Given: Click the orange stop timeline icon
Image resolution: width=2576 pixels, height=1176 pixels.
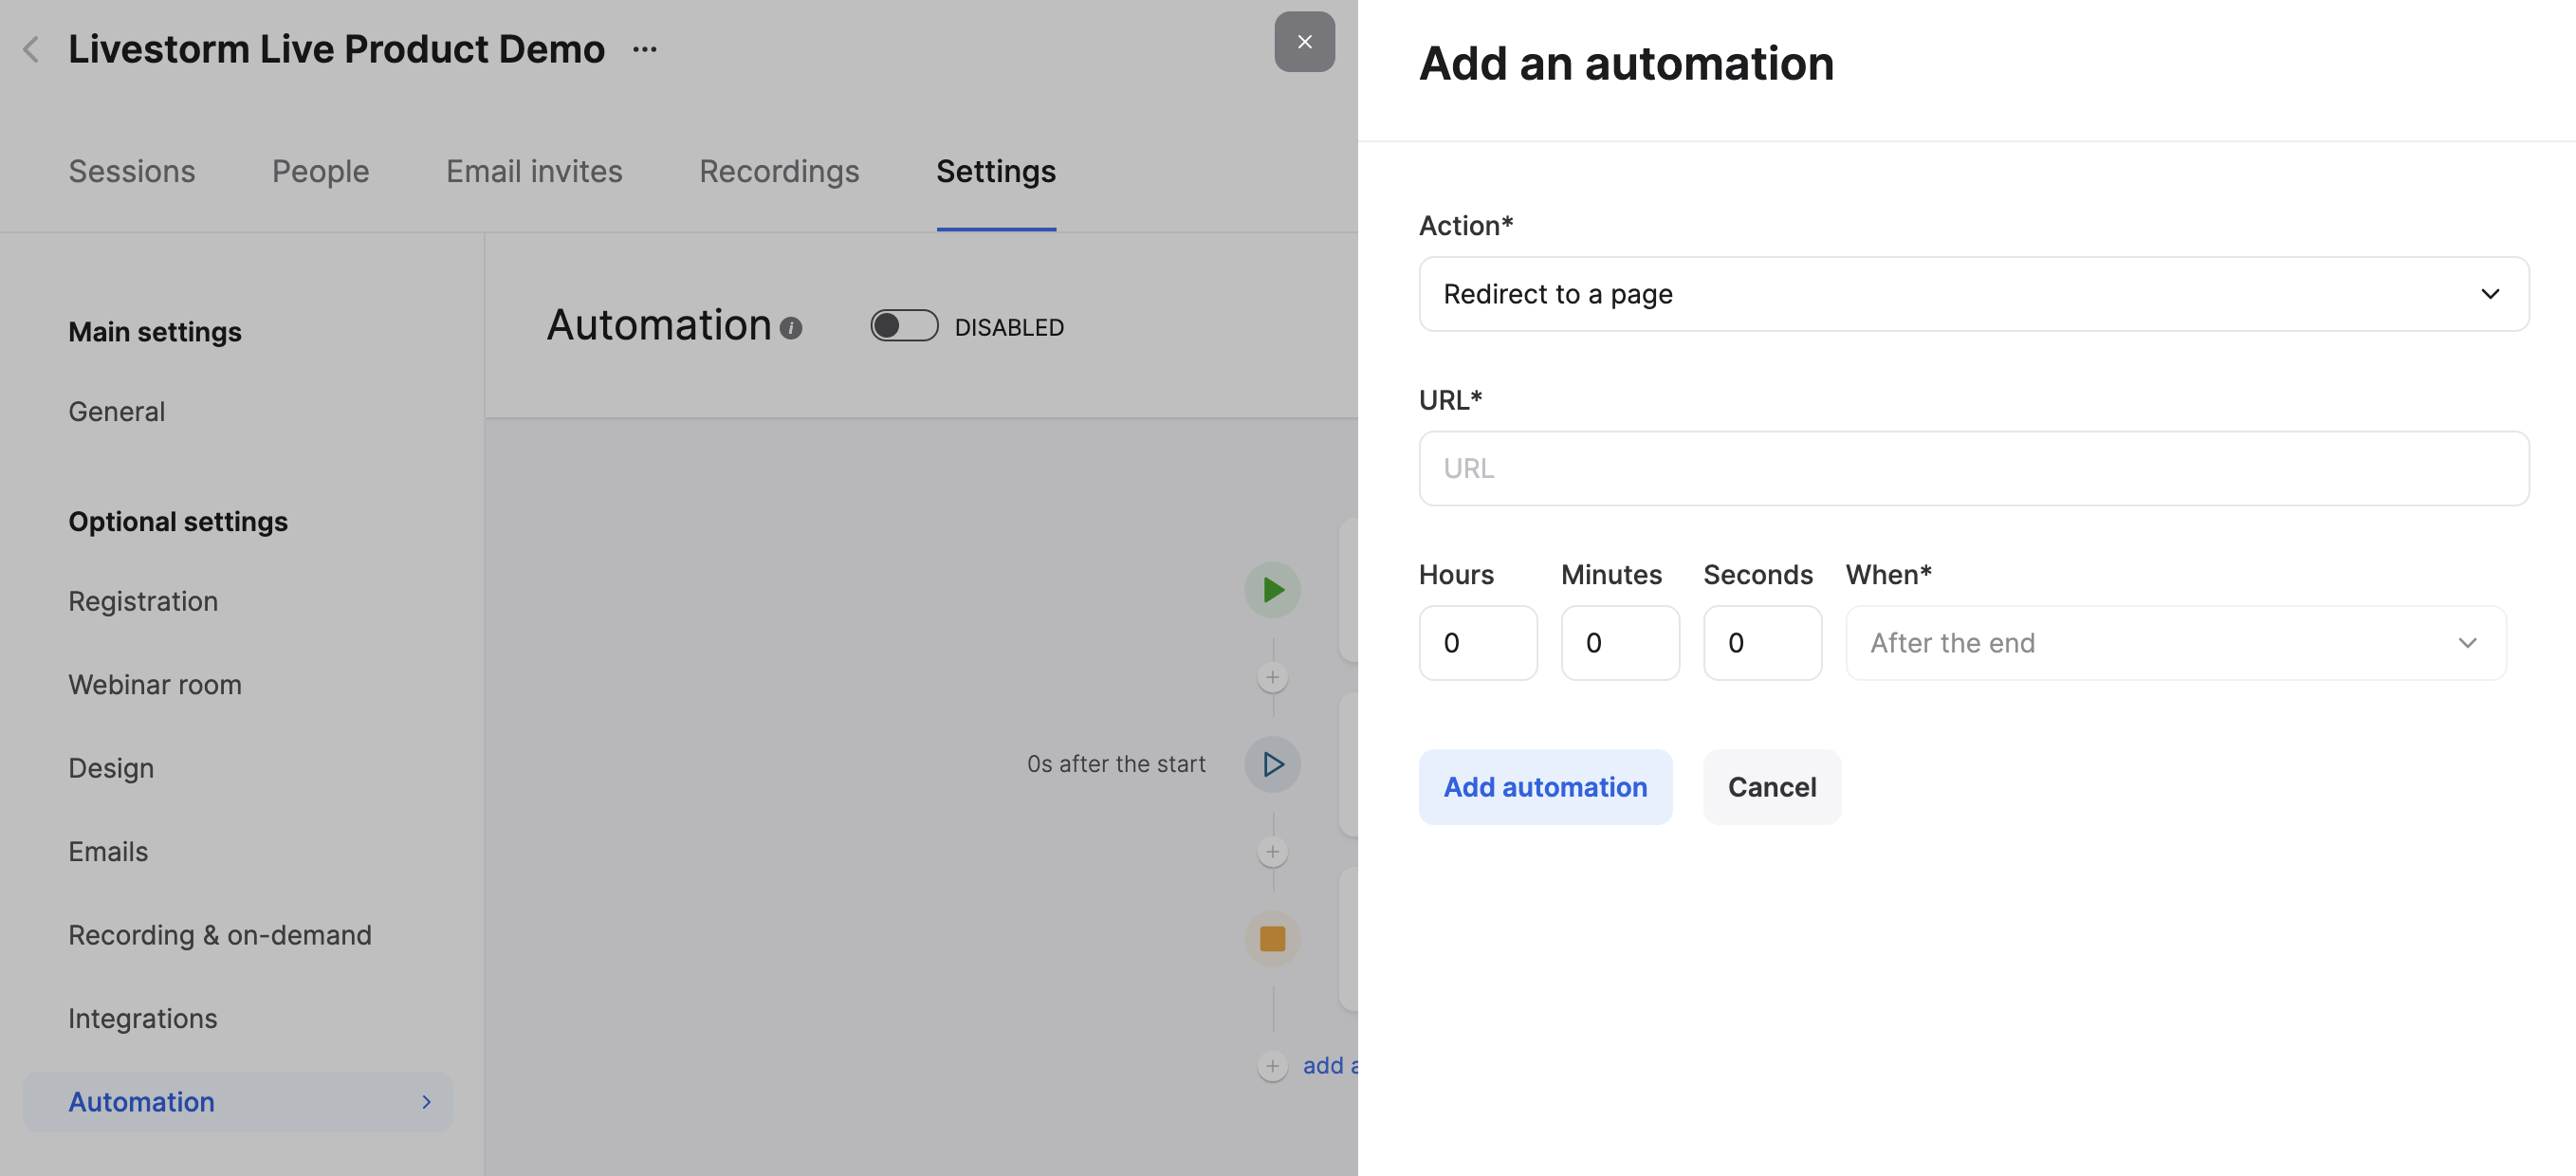Looking at the screenshot, I should [1272, 938].
